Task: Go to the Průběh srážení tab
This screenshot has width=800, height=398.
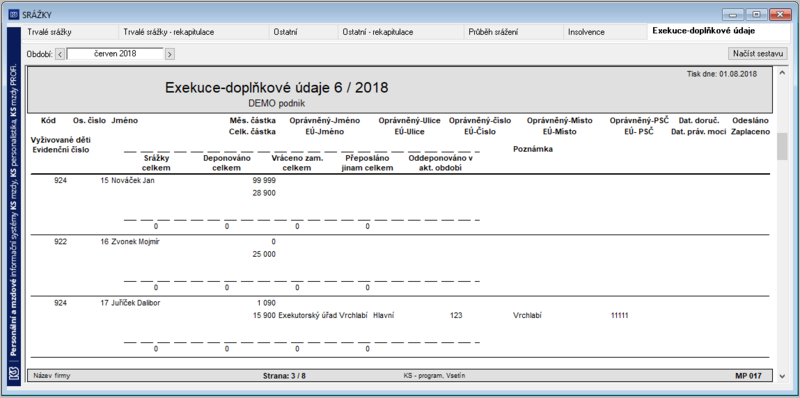Action: 514,32
